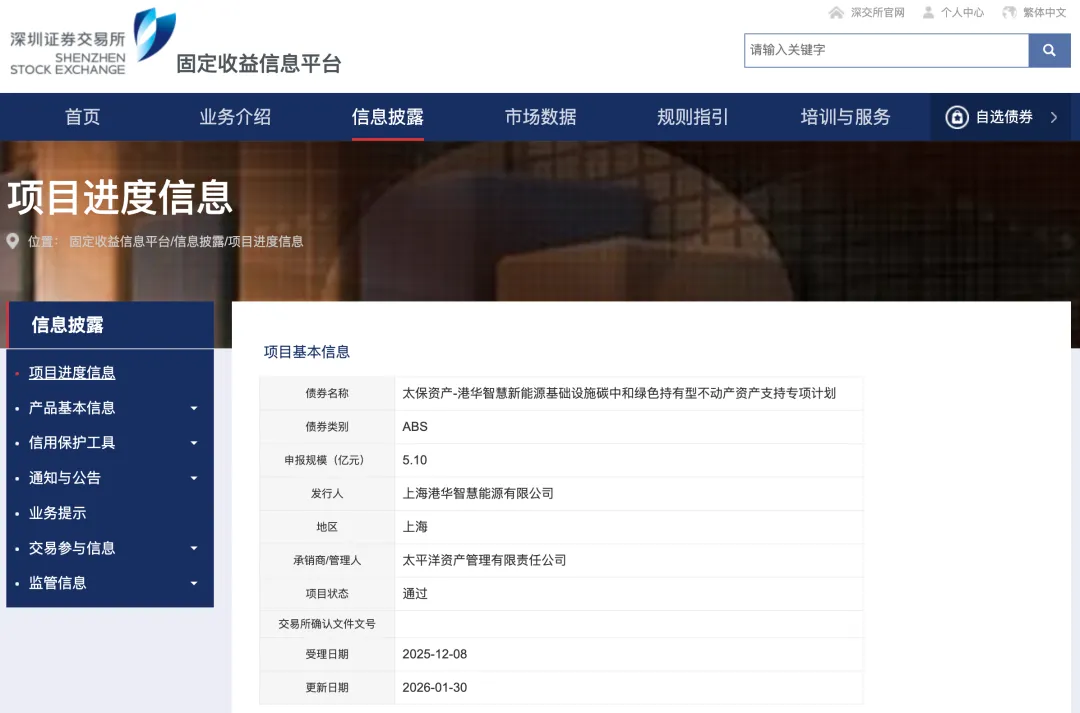Click the person icon beside 个人中心
1080x713 pixels.
coord(928,12)
